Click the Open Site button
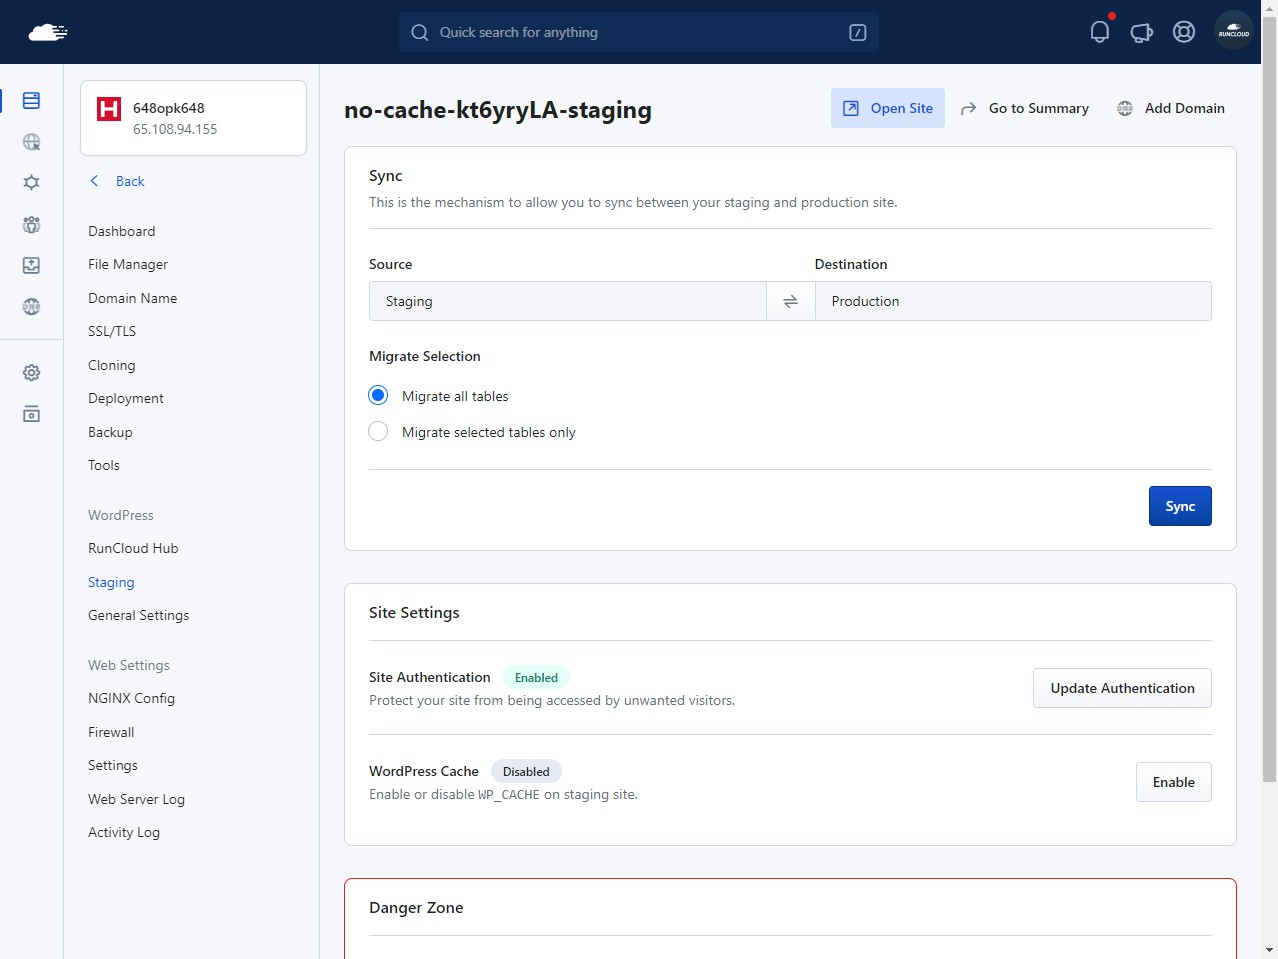 tap(888, 108)
